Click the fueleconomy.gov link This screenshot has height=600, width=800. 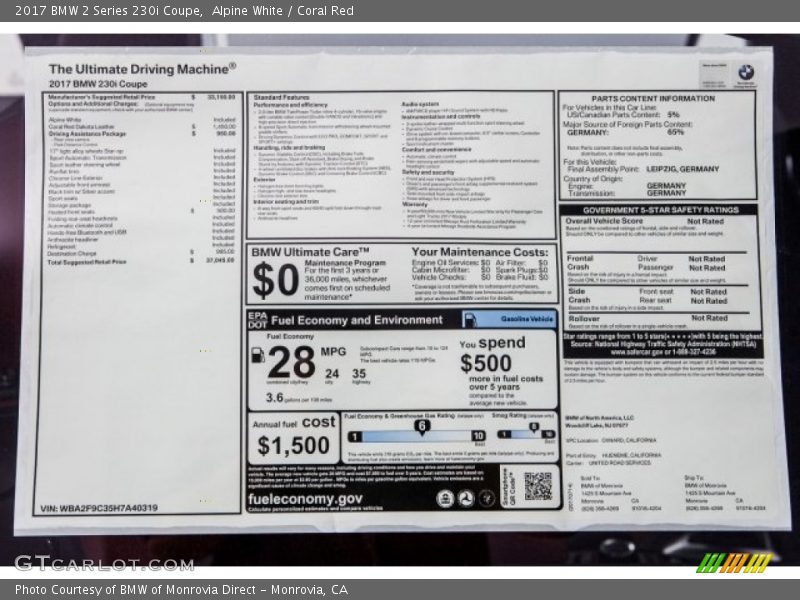tap(306, 497)
